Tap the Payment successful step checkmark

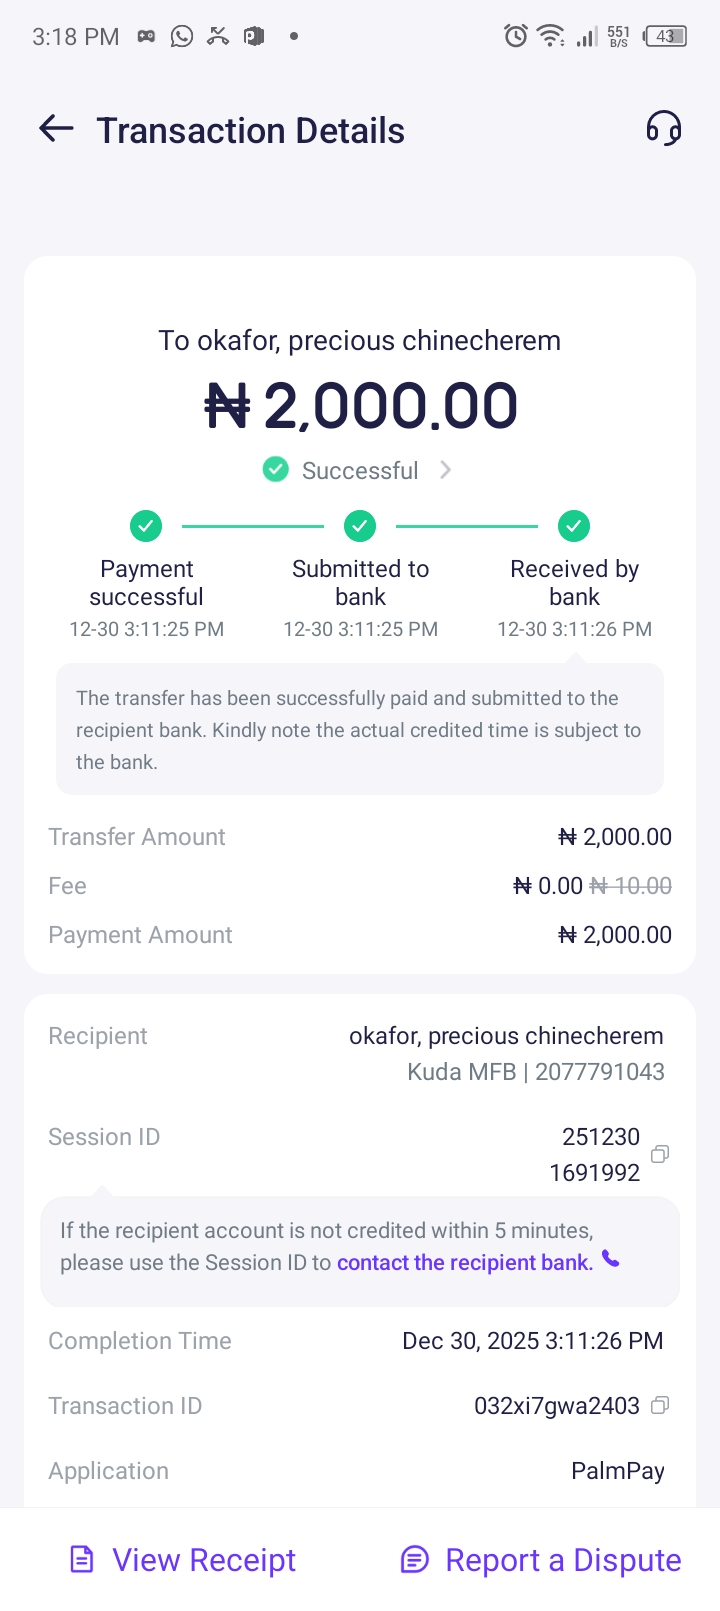pos(146,525)
